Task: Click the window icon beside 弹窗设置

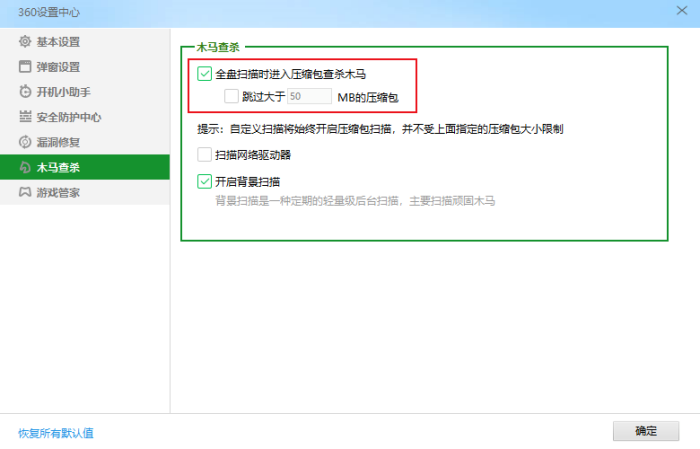Action: (25, 67)
